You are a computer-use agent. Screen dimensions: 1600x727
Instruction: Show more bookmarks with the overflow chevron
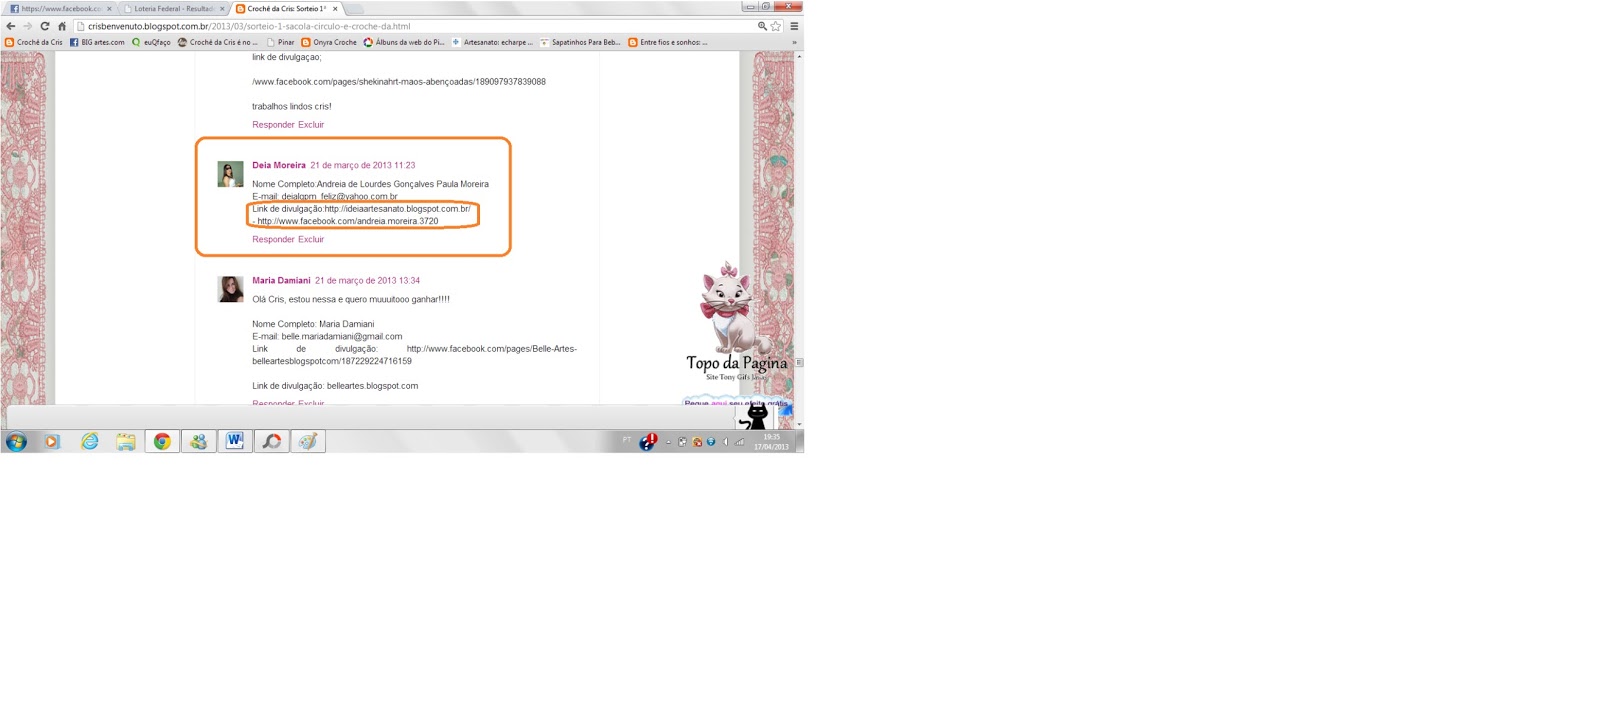coord(794,42)
